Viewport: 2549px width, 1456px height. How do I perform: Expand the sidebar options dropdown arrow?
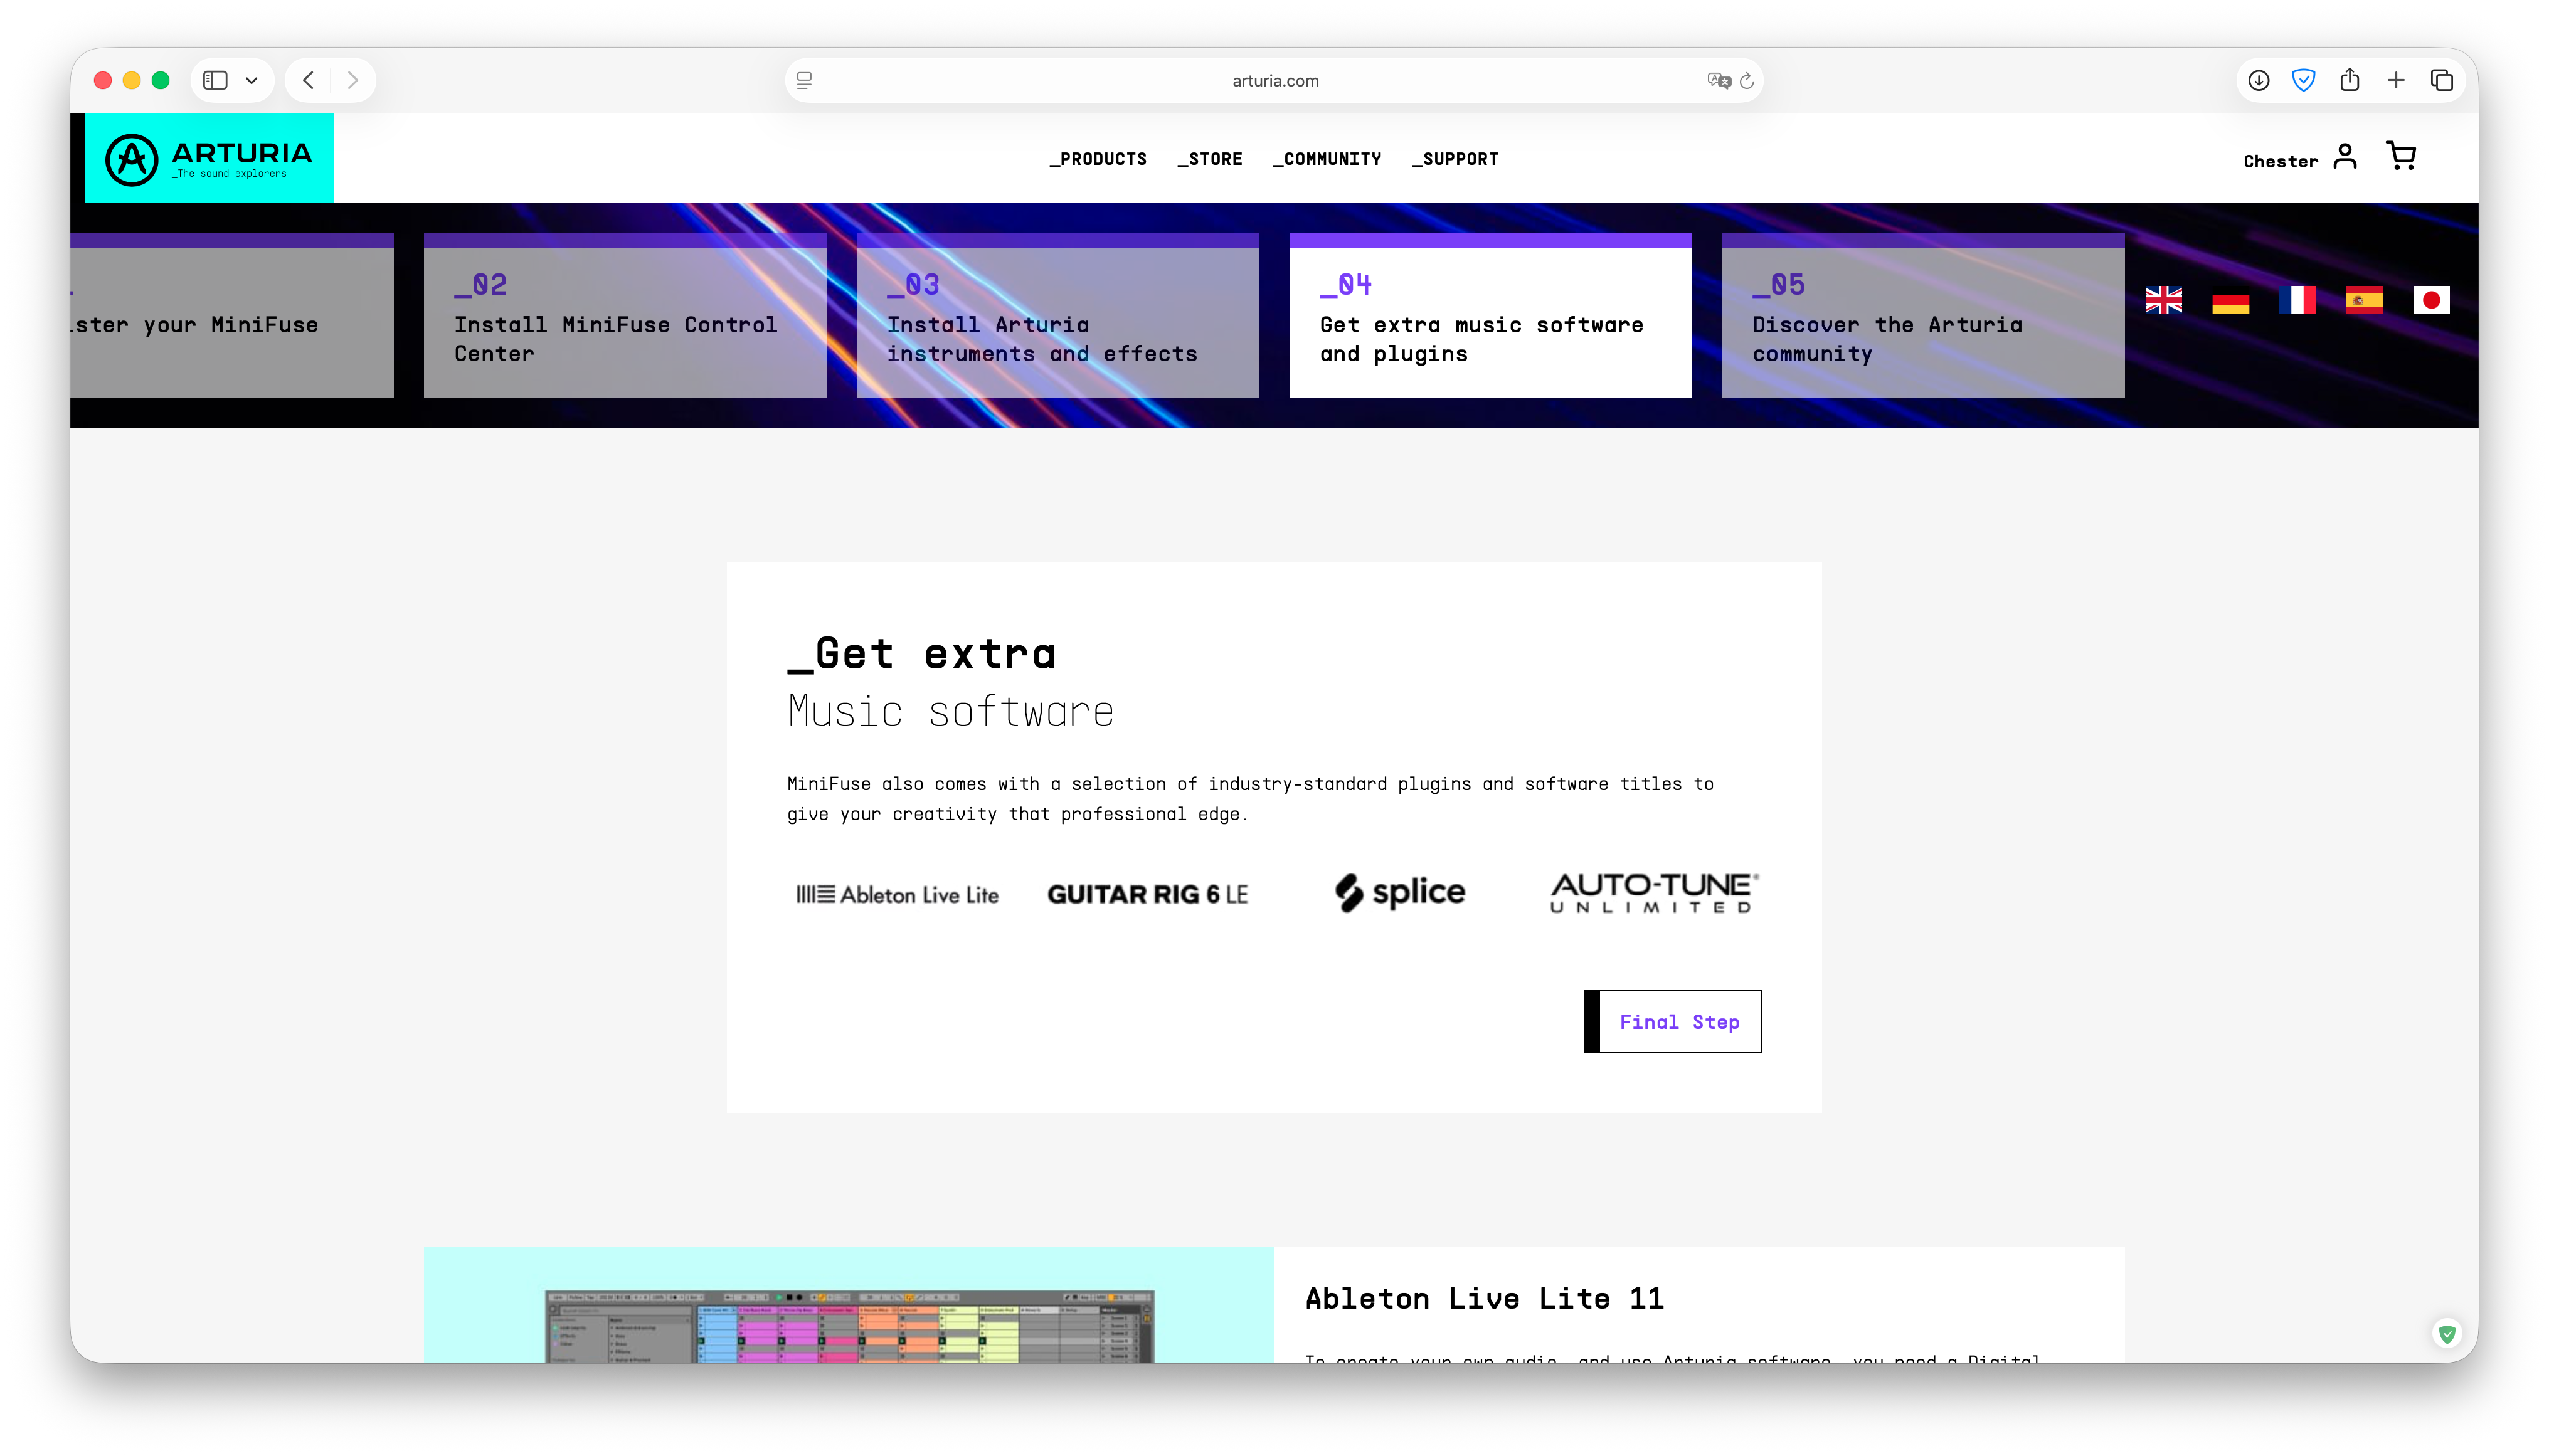pos(251,80)
